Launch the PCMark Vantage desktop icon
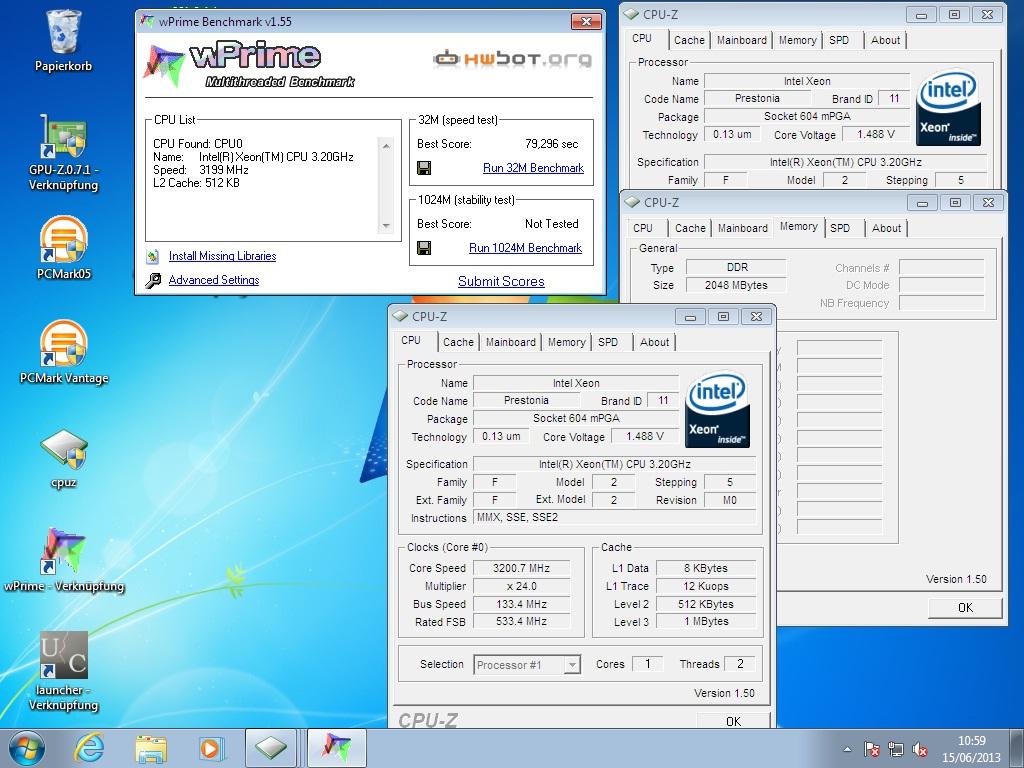Image resolution: width=1024 pixels, height=768 pixels. tap(63, 353)
